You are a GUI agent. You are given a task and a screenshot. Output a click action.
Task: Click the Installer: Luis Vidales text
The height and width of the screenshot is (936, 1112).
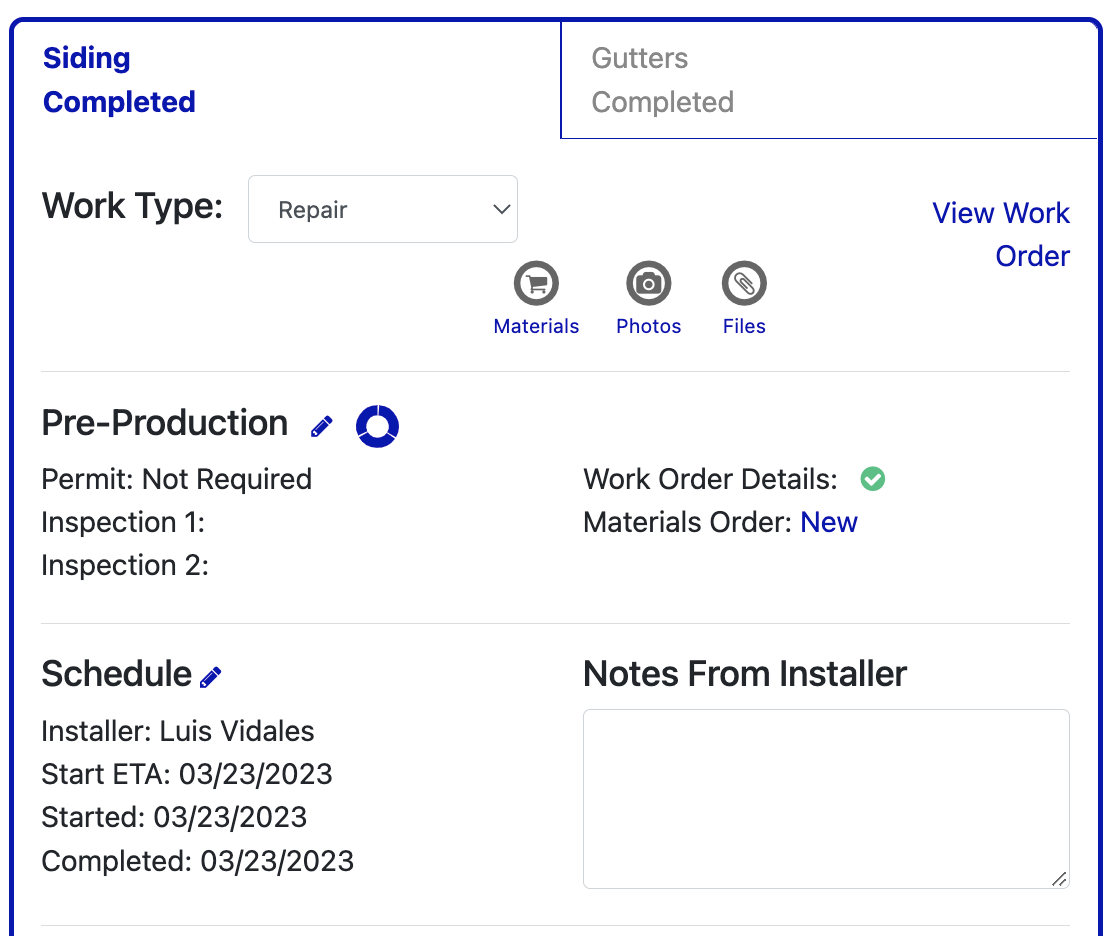coord(177,731)
